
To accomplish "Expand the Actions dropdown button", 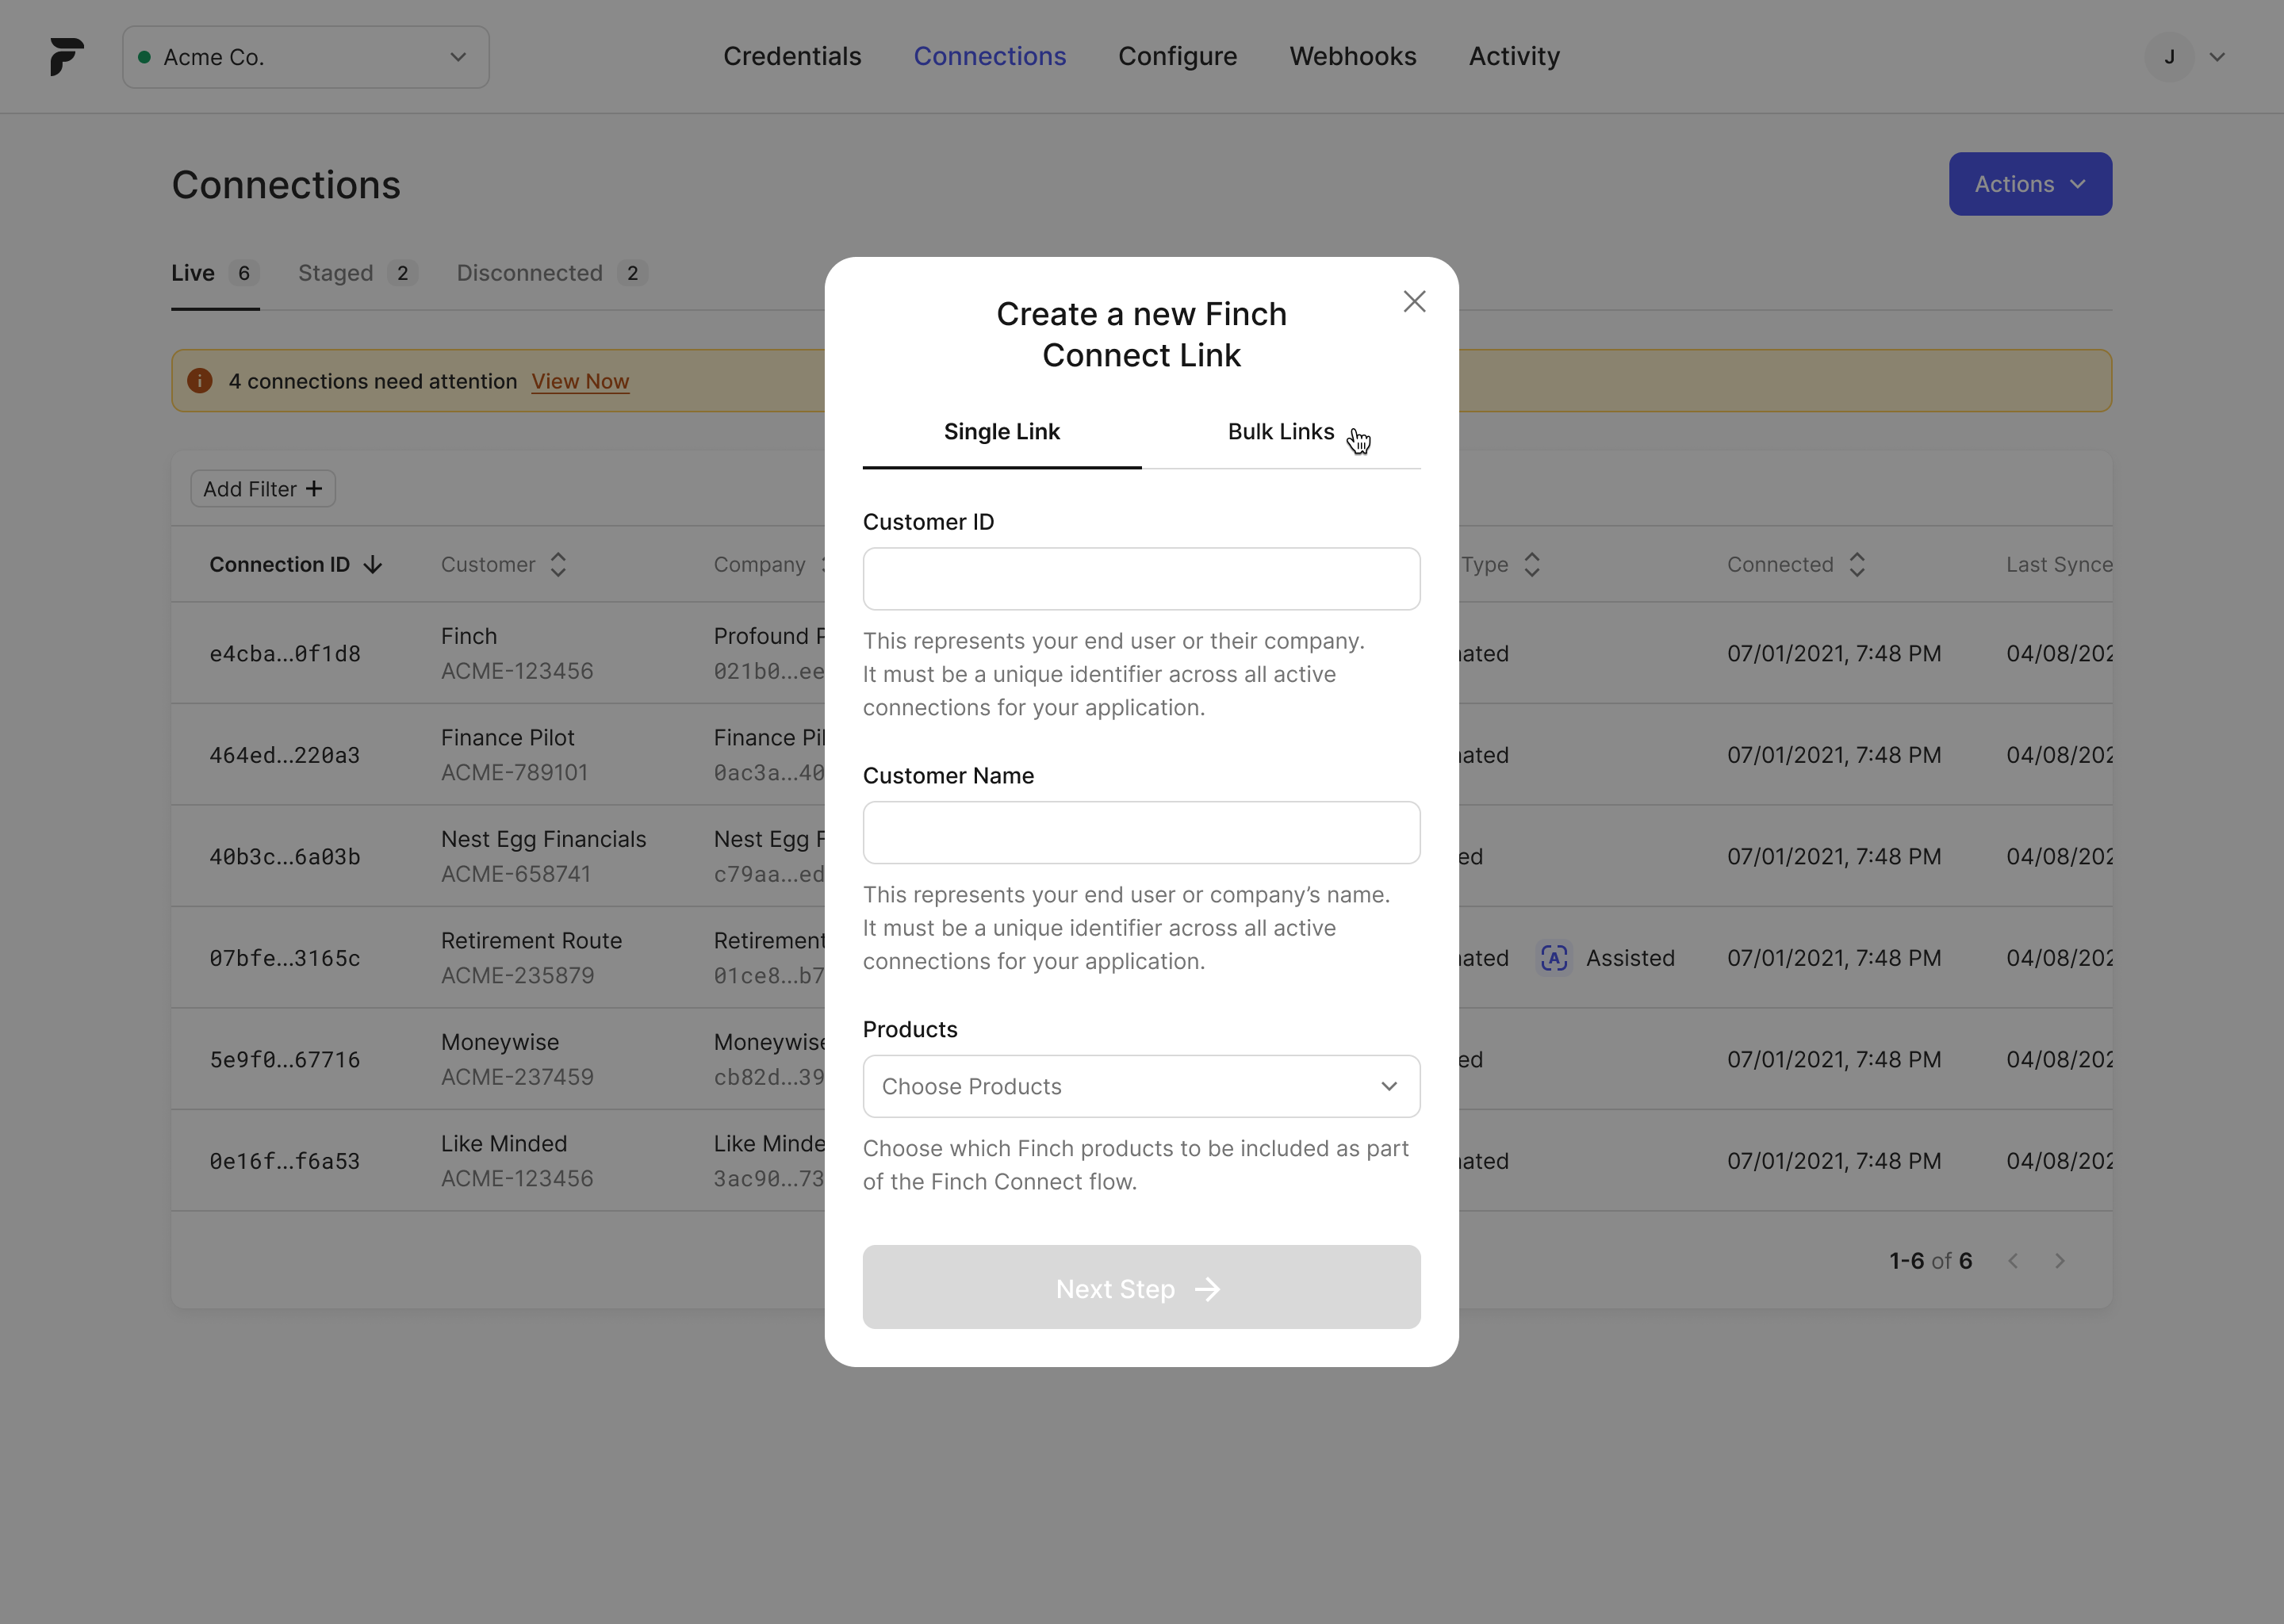I will [2030, 184].
